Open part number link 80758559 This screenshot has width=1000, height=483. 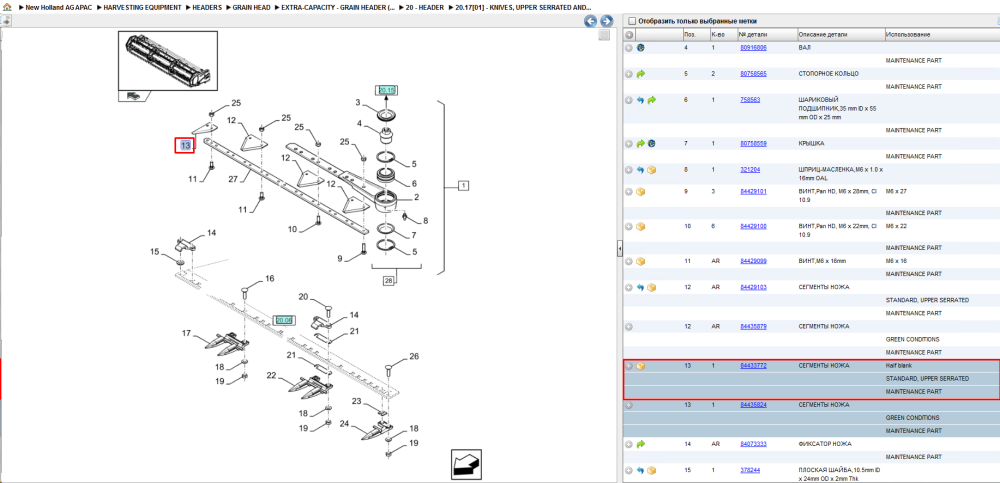[753, 144]
